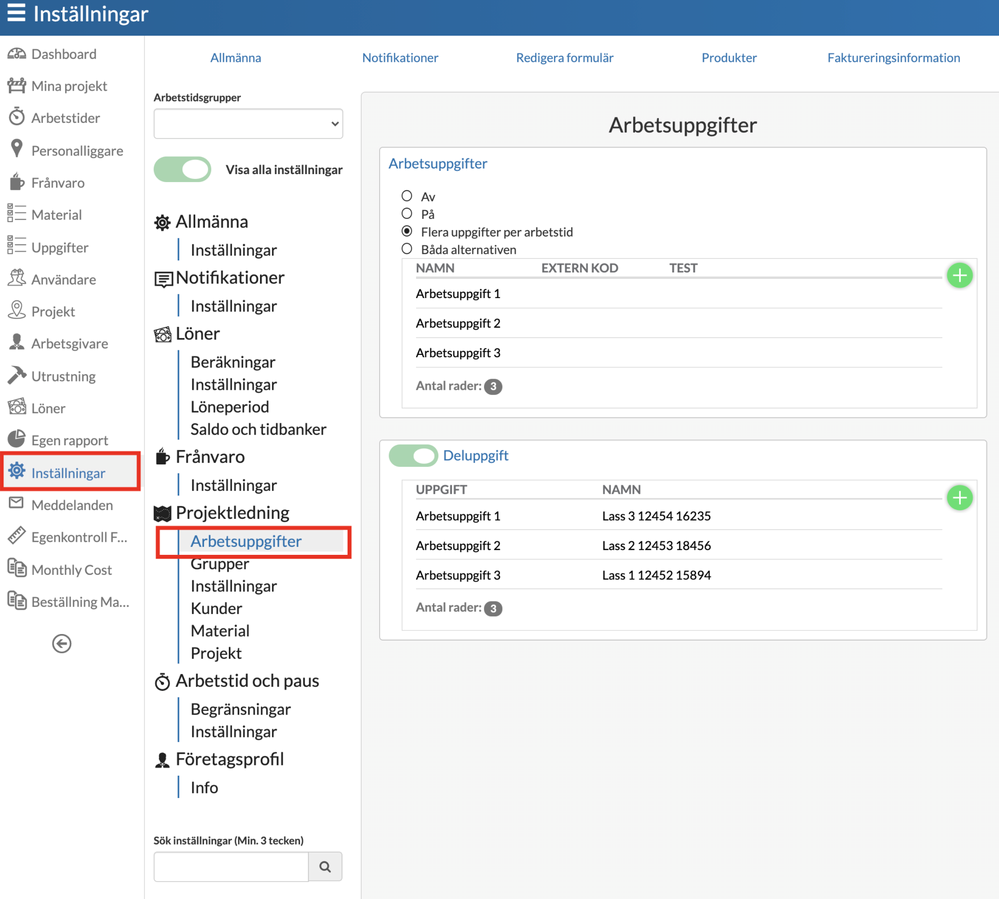
Task: Click the Utrustning hammer icon
Action: click(x=17, y=375)
